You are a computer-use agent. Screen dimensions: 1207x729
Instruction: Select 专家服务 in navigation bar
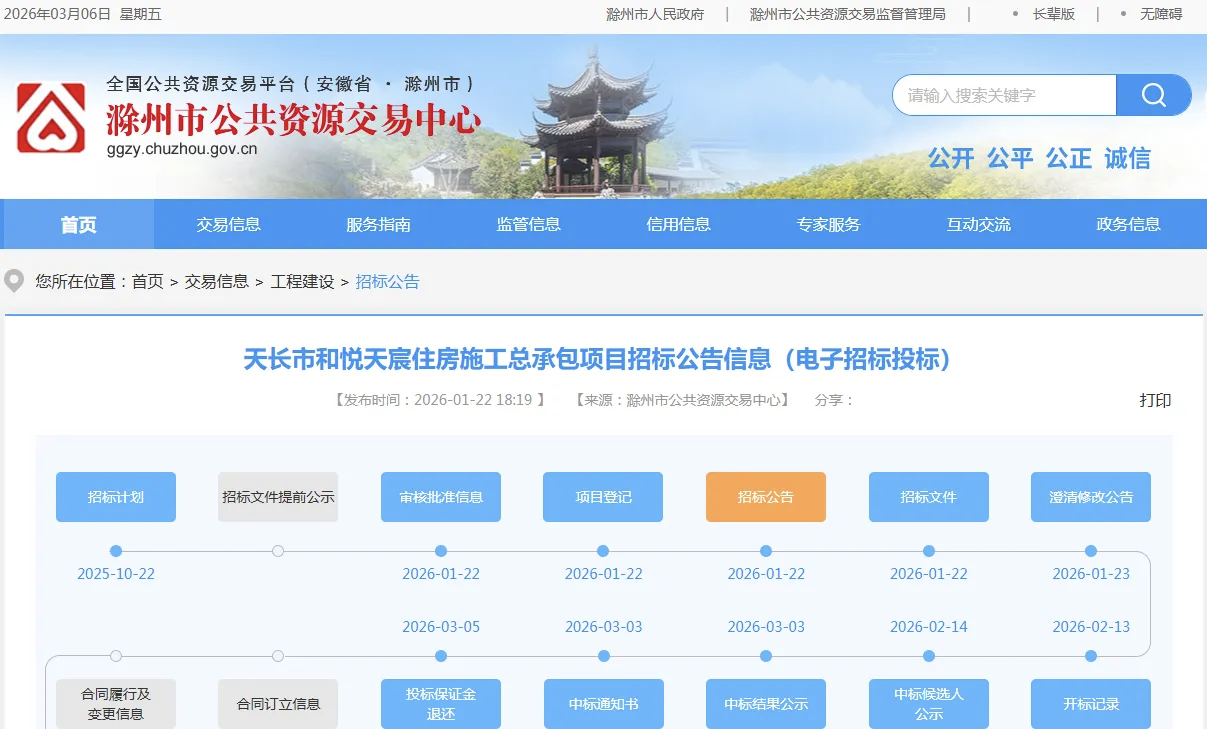pyautogui.click(x=829, y=224)
